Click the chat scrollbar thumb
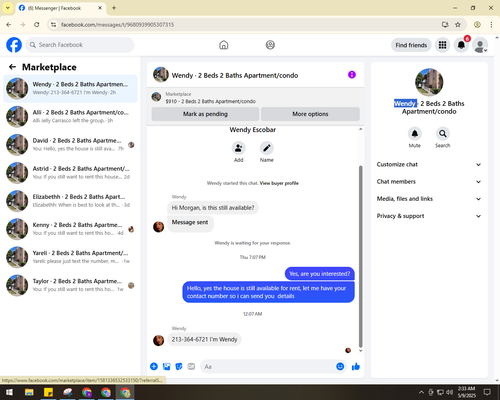This screenshot has width=500, height=400. coord(360,257)
